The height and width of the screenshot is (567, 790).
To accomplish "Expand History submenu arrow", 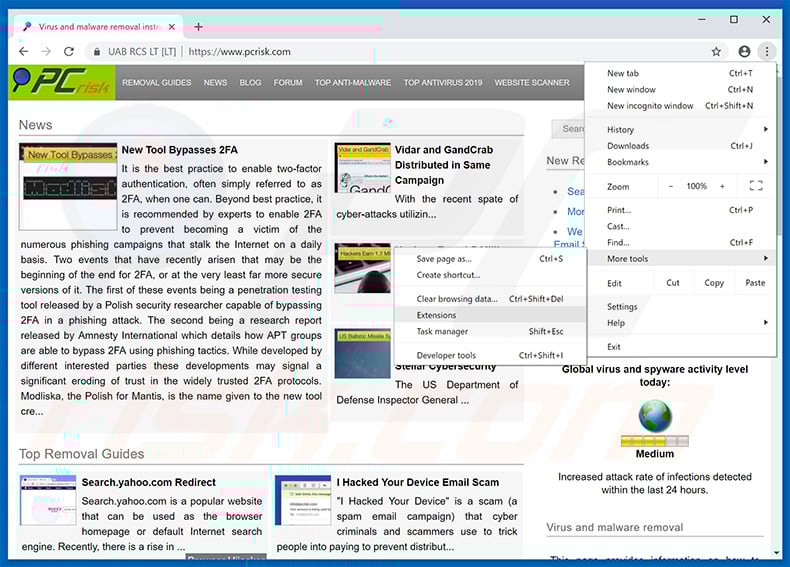I will coord(765,130).
